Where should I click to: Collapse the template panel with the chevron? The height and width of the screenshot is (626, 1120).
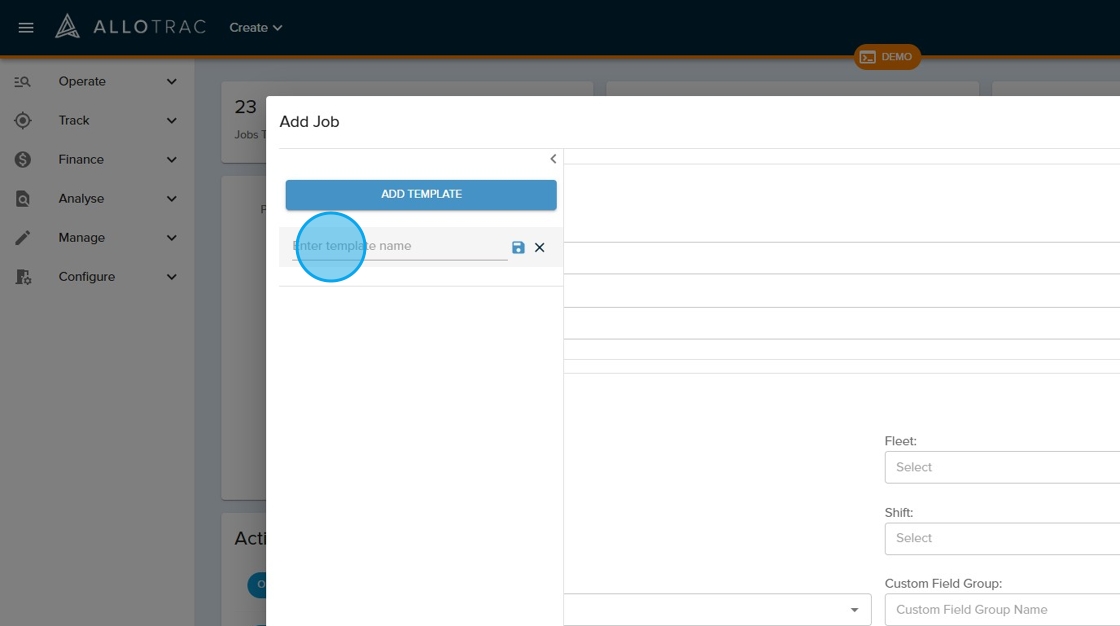point(553,159)
